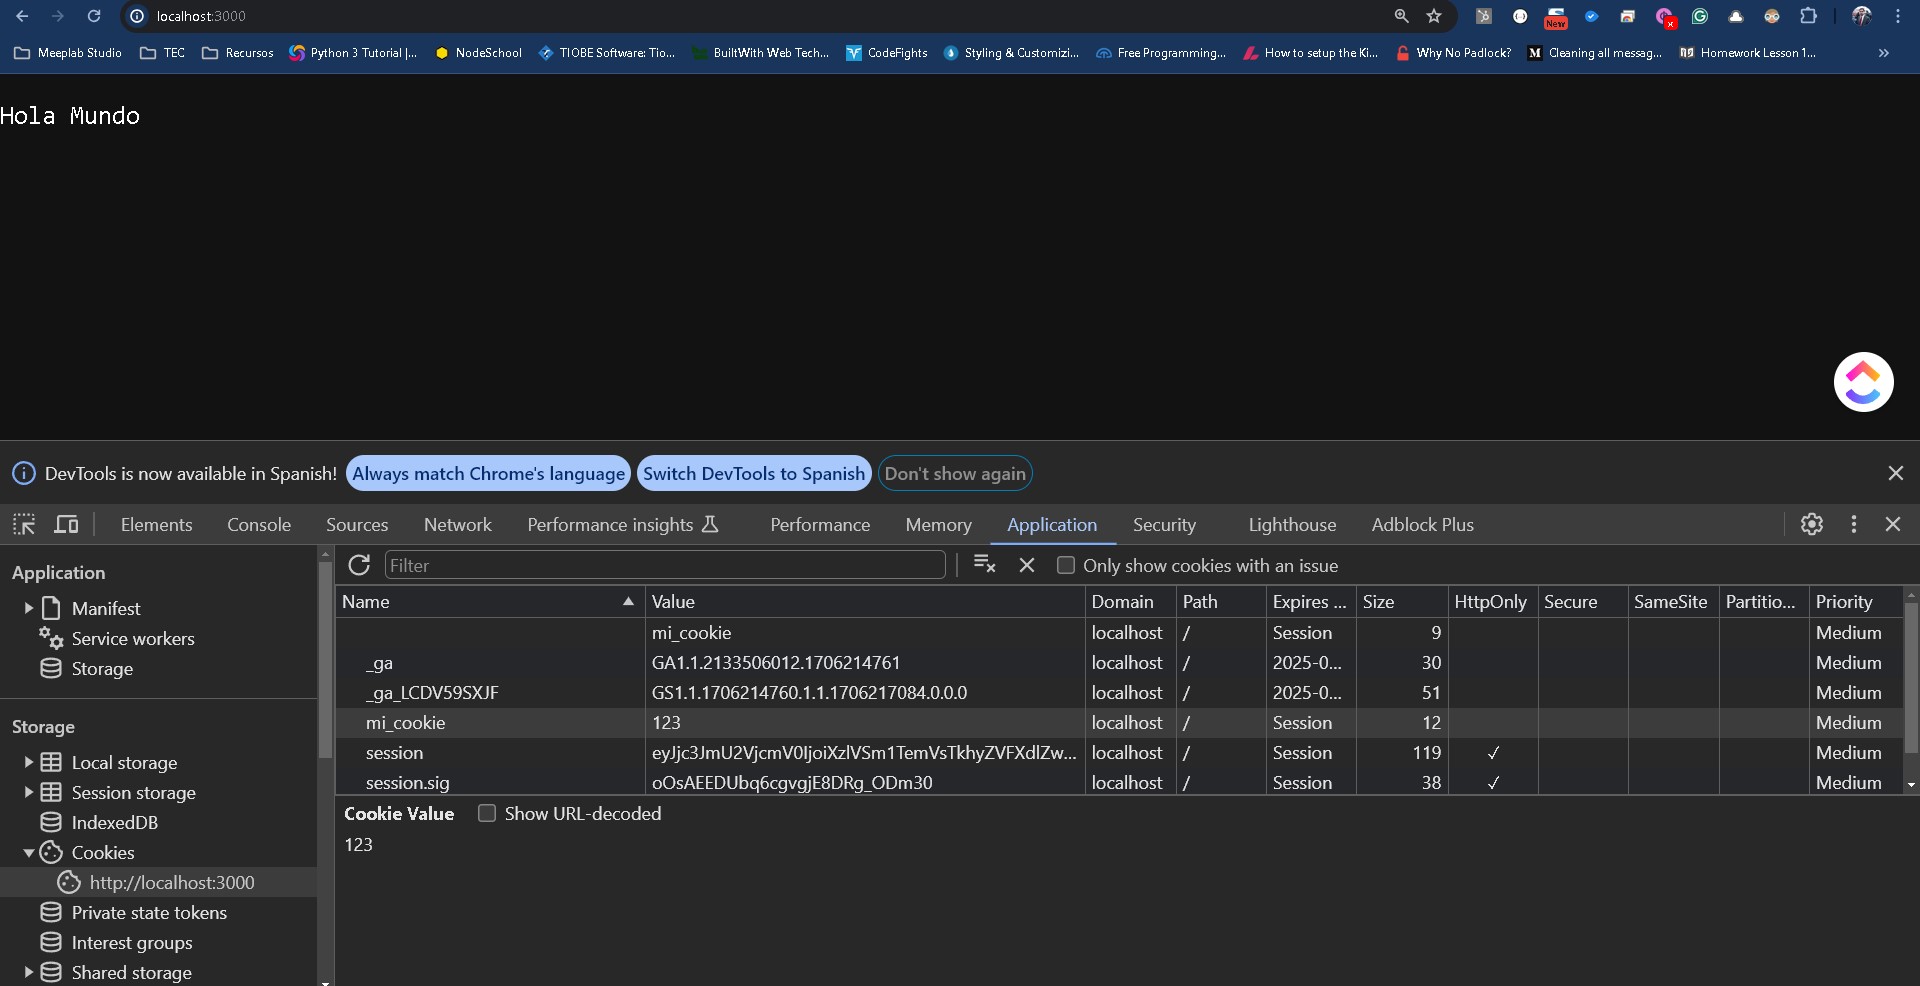Click the clear all cookies icon
This screenshot has height=986, width=1920.
(984, 565)
